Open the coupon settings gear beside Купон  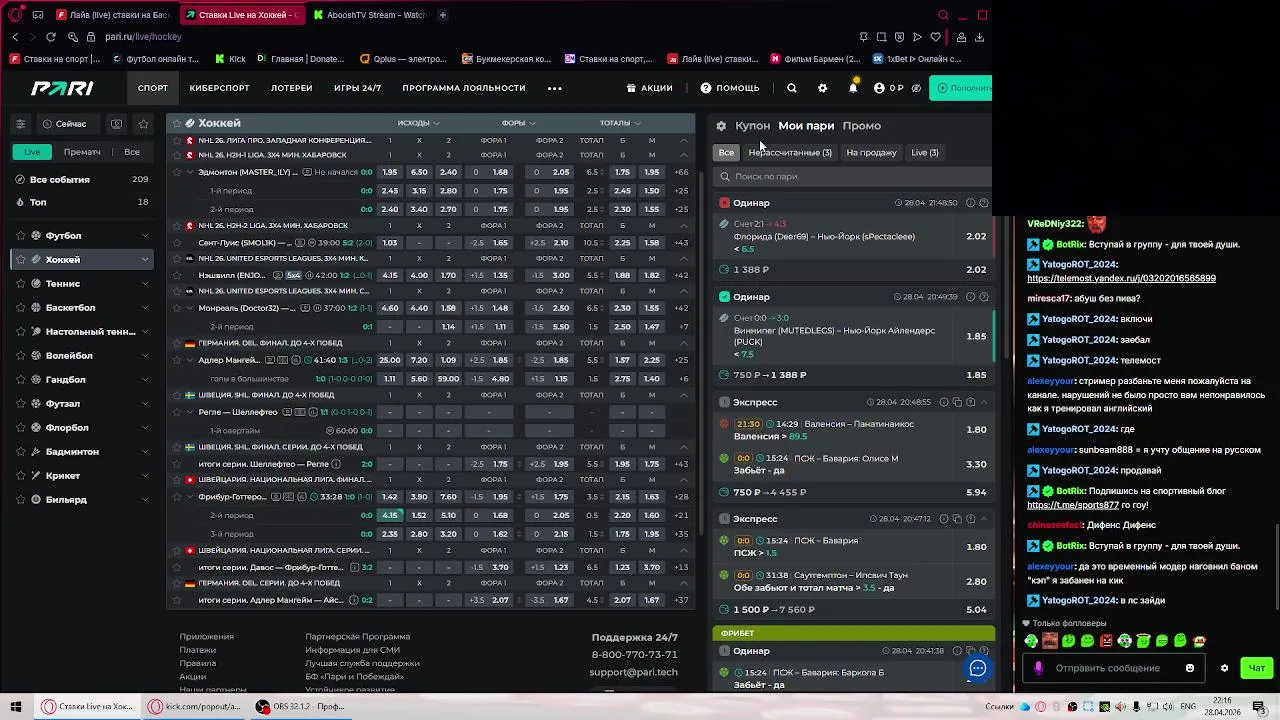(x=721, y=126)
